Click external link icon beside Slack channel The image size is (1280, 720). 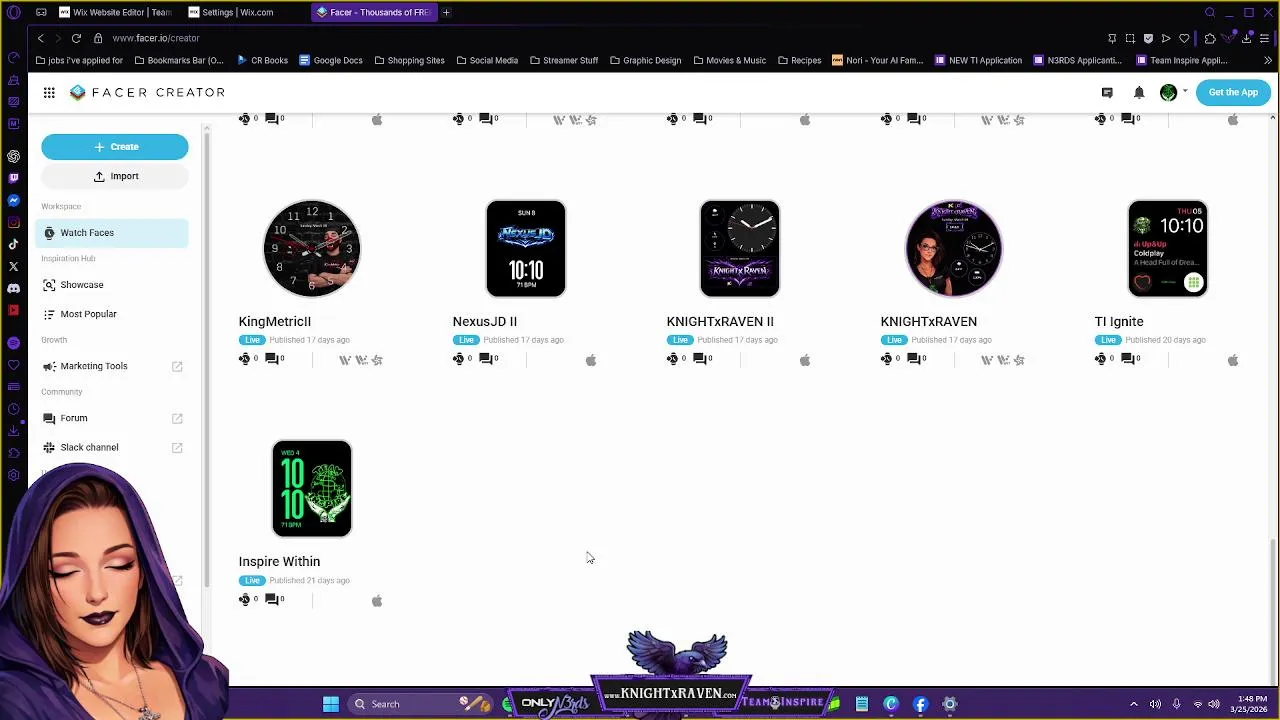[x=177, y=447]
